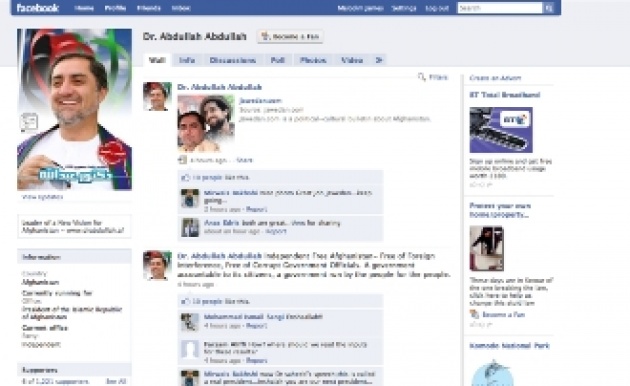The image size is (630, 386).
Task: Click the Facebook logo in header
Action: point(38,8)
